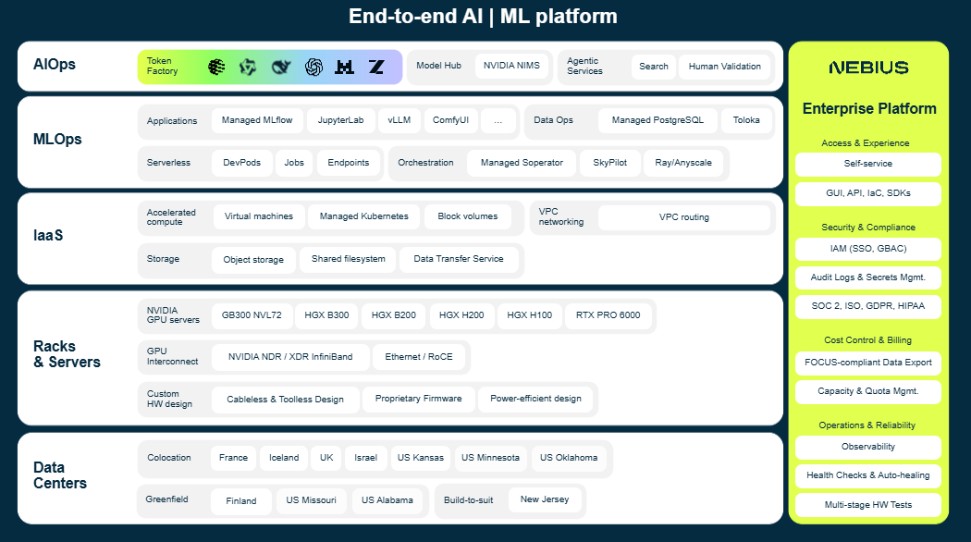Select the SkyPilot pill

(610, 163)
